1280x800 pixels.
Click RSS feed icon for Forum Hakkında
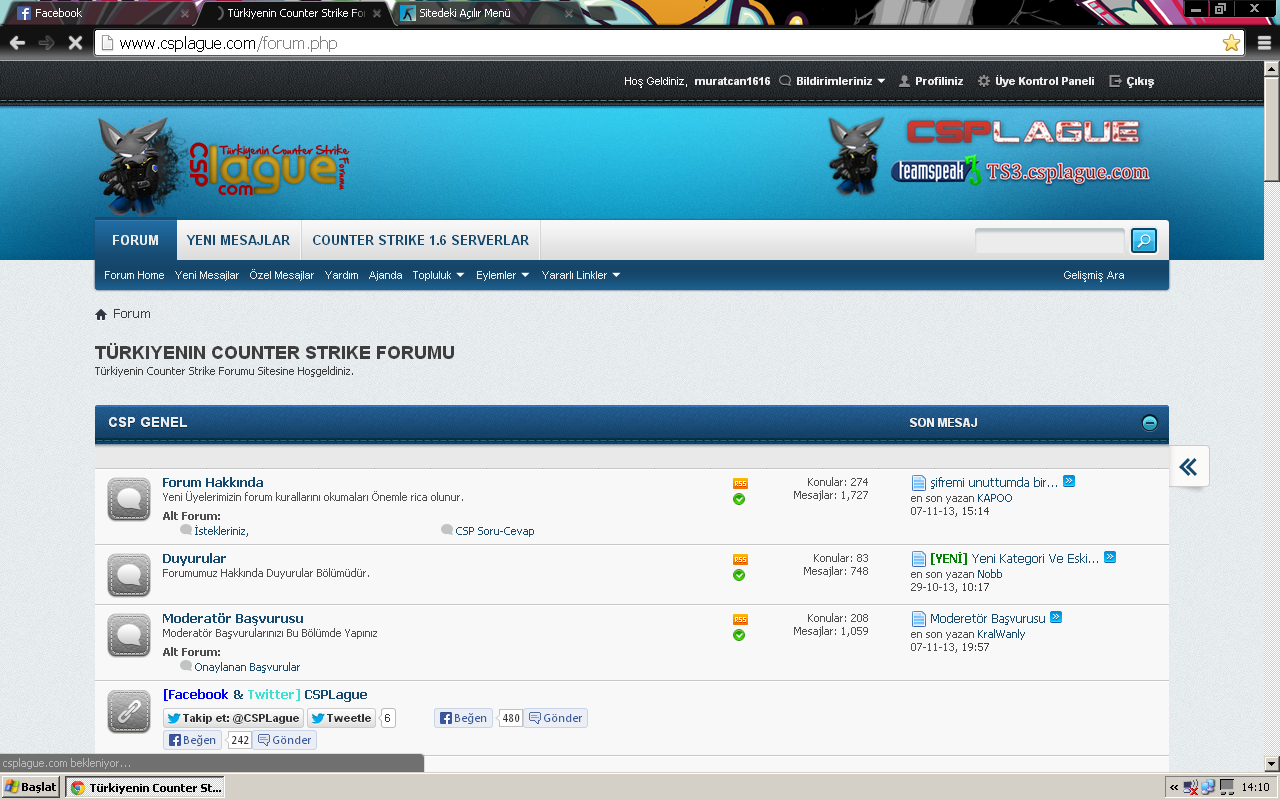pos(740,483)
